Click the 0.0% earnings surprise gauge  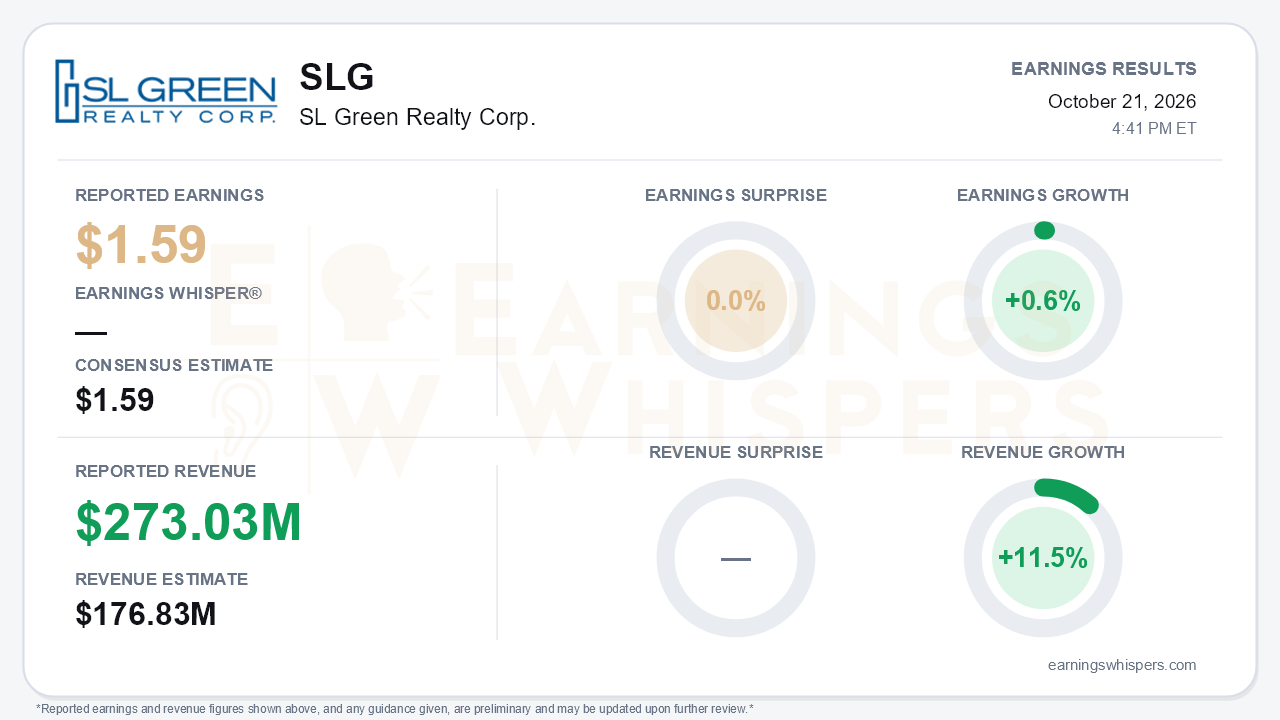tap(736, 301)
